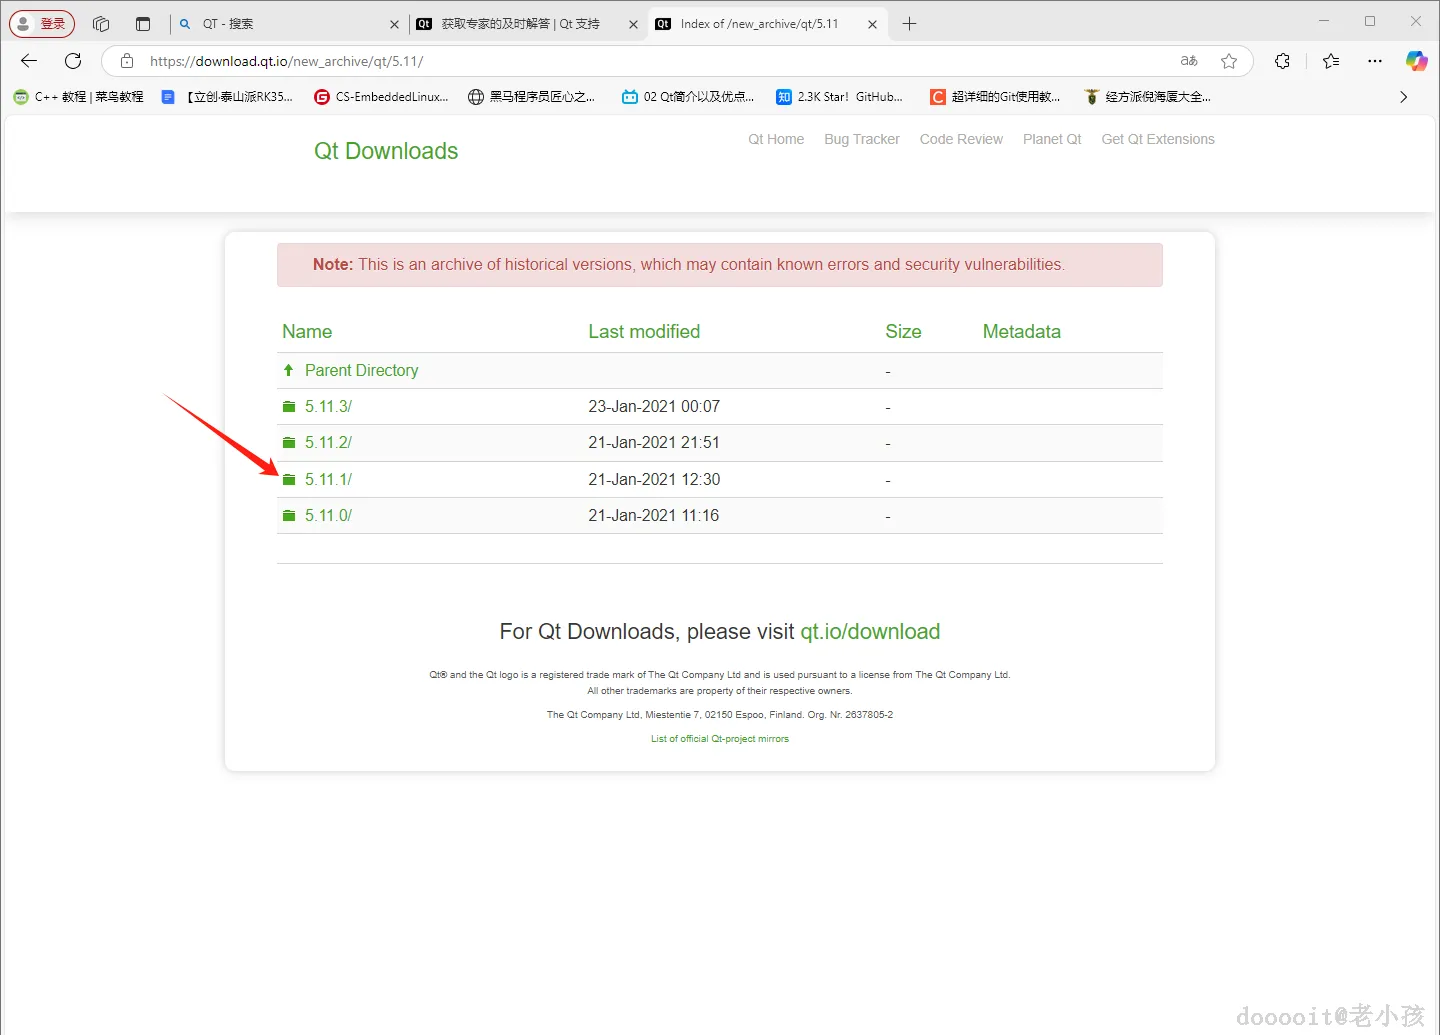Expand the bookmarks bar overflow chevron
1440x1035 pixels.
(x=1403, y=97)
